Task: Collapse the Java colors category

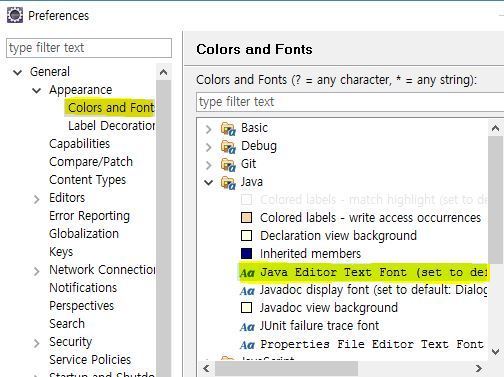Action: point(209,182)
